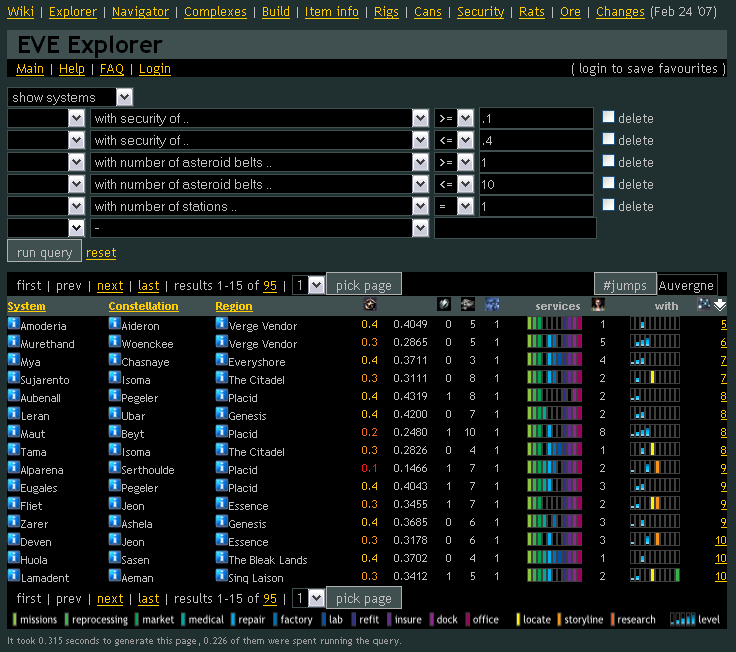
Task: Open info icon next to Sujarento system
Action: (x=14, y=377)
